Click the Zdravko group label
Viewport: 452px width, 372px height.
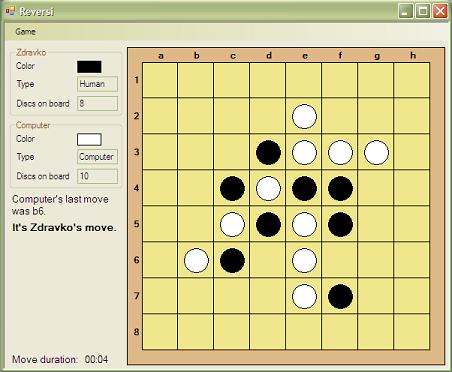click(x=31, y=52)
